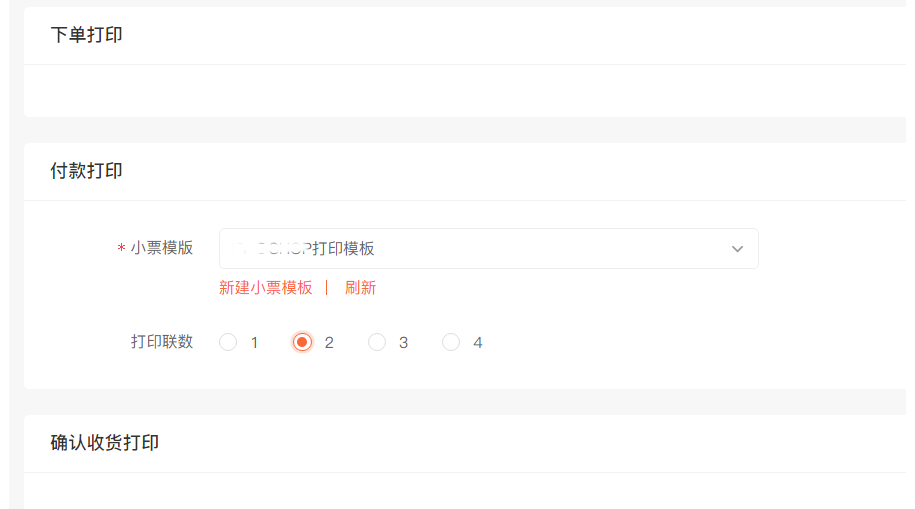Click the 刷新 link

click(x=360, y=288)
